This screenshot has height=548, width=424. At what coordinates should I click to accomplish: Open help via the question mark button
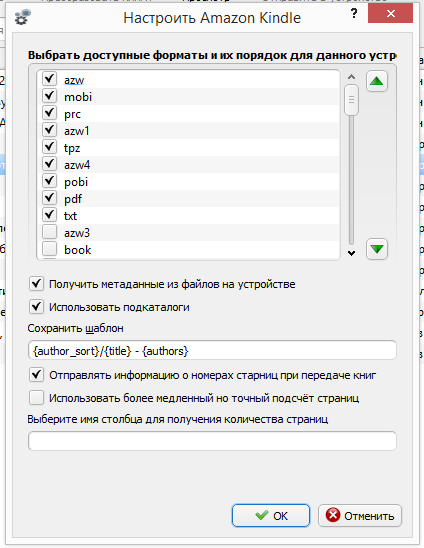(354, 14)
